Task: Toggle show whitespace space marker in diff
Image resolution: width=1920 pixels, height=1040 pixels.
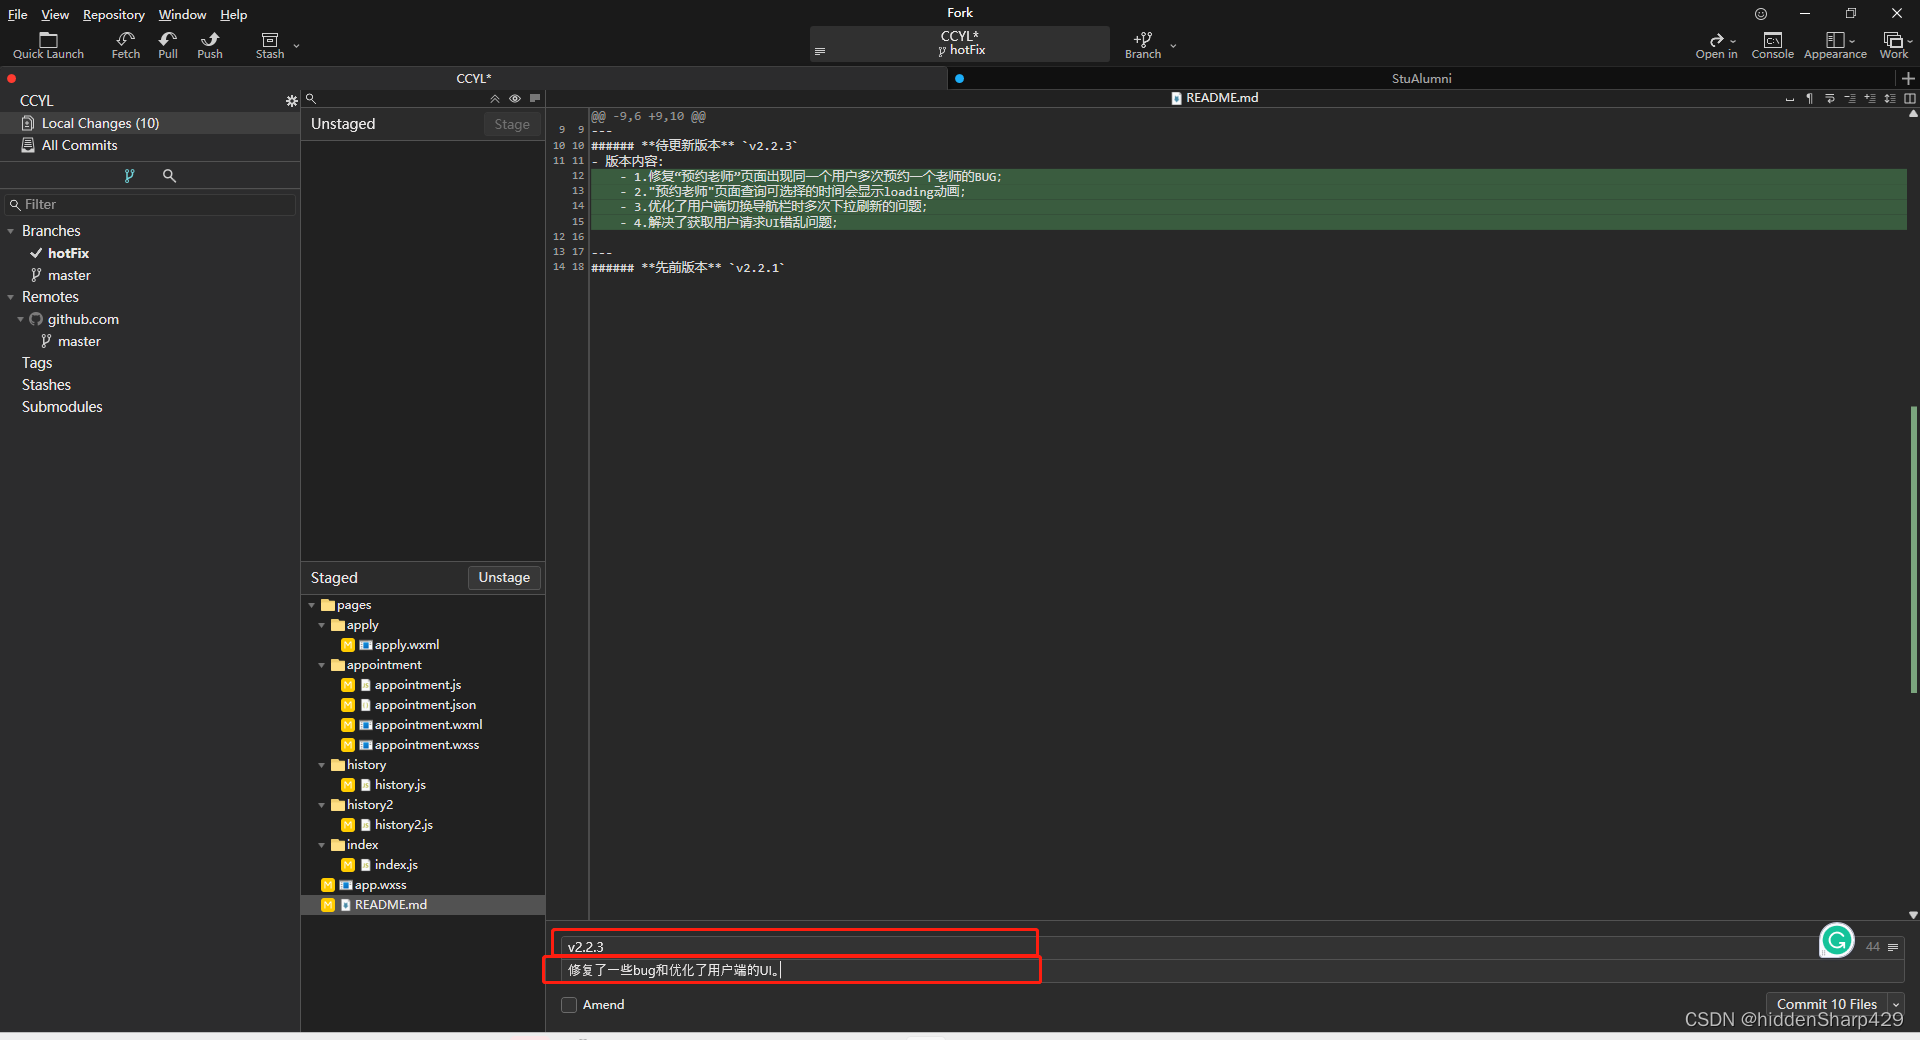Action: click(x=1790, y=98)
